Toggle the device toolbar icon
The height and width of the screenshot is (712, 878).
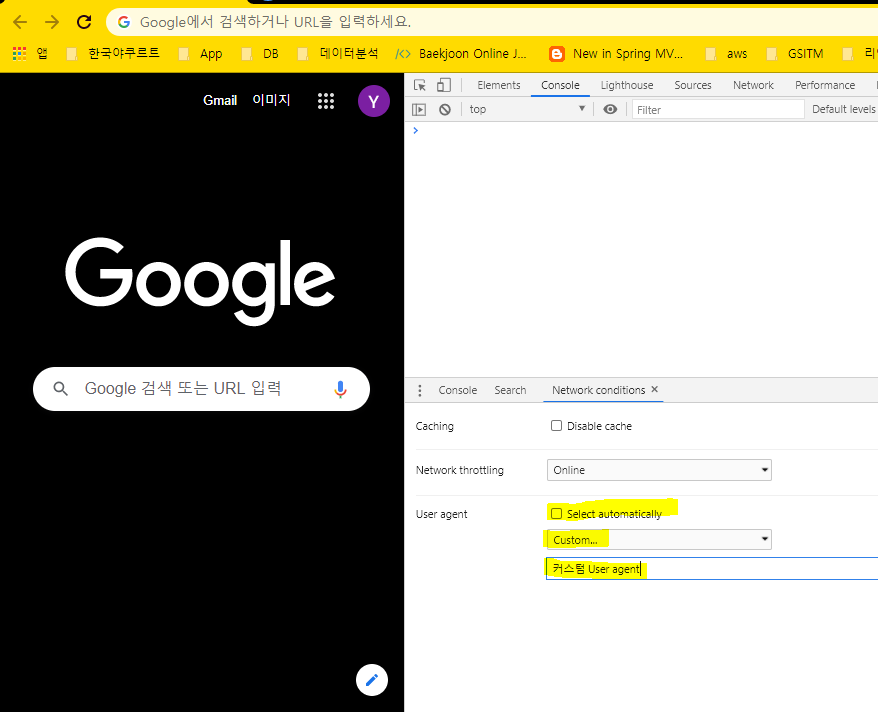click(443, 85)
